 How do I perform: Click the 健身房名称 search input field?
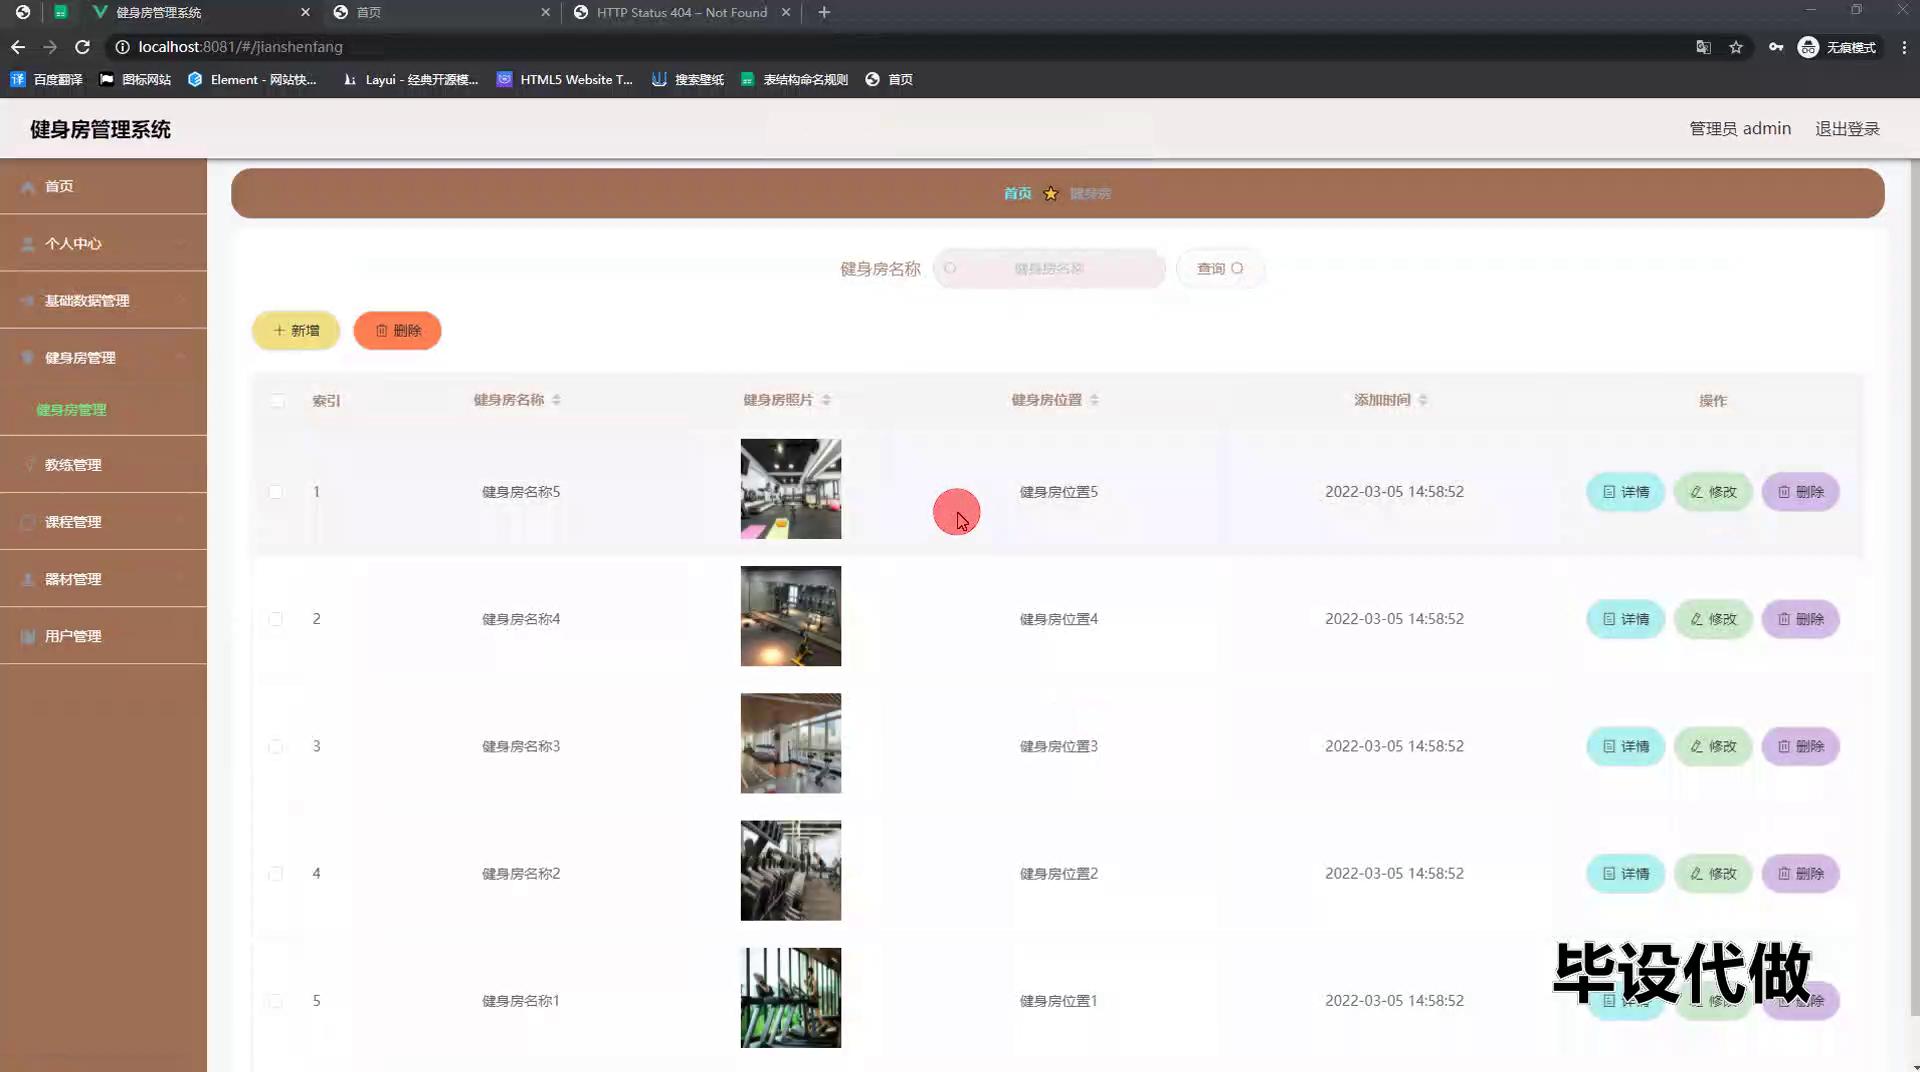point(1049,268)
